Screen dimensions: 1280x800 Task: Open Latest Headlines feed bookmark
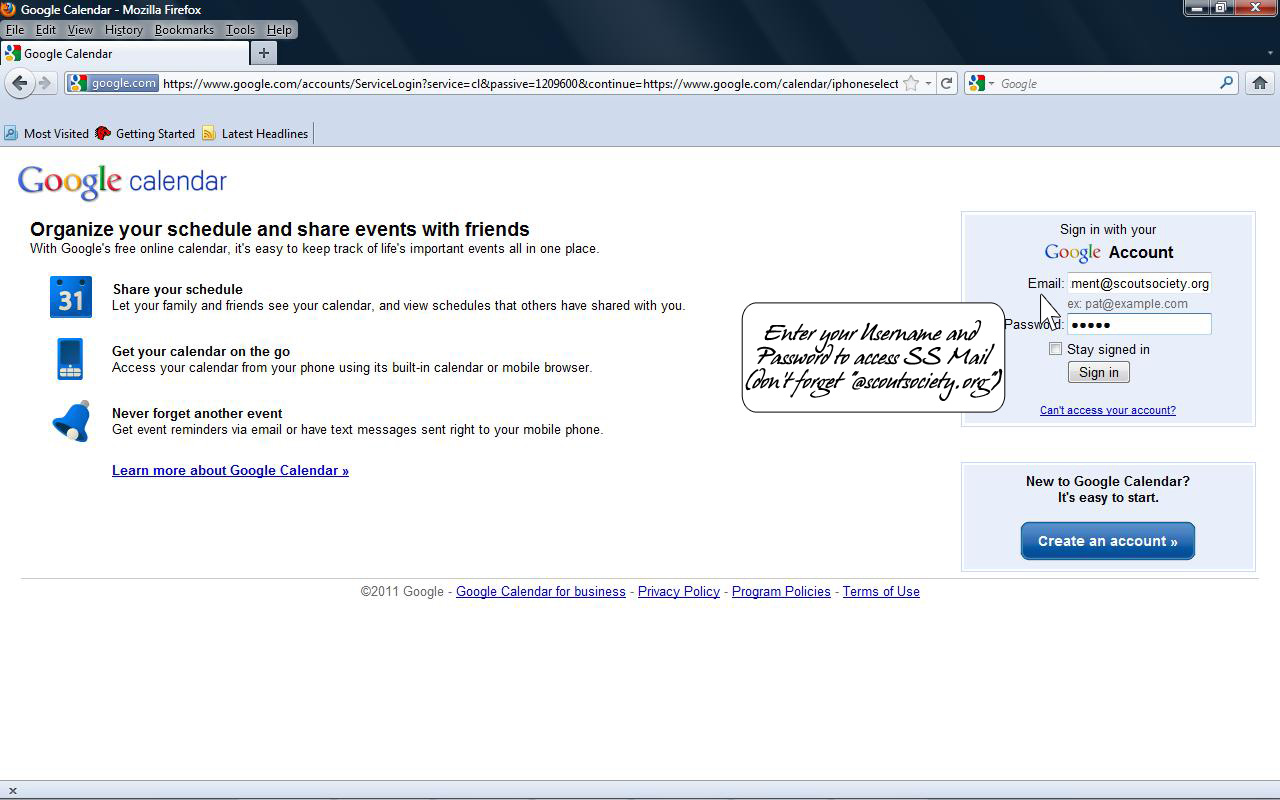pyautogui.click(x=255, y=133)
